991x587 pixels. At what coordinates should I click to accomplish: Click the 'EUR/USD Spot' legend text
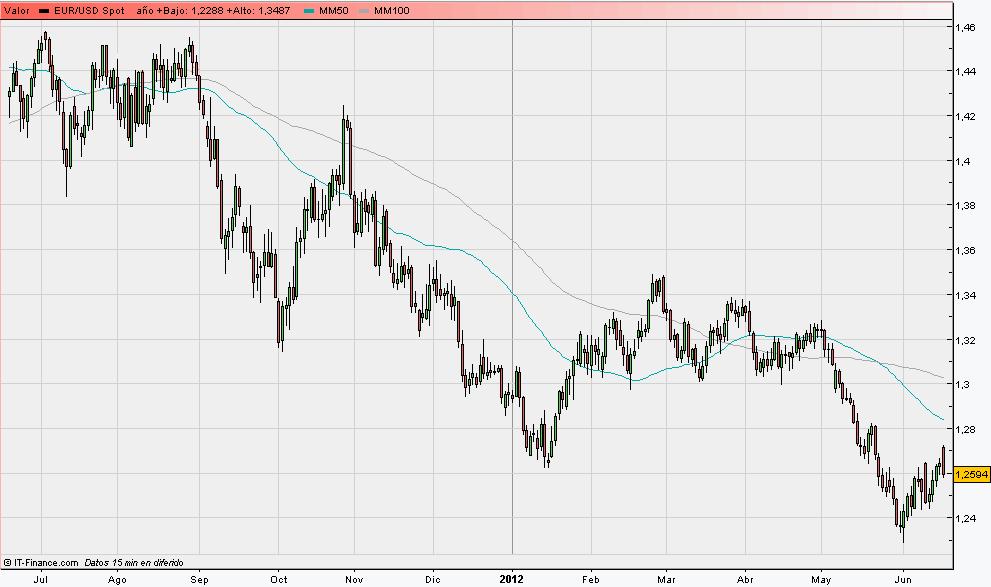pyautogui.click(x=89, y=11)
